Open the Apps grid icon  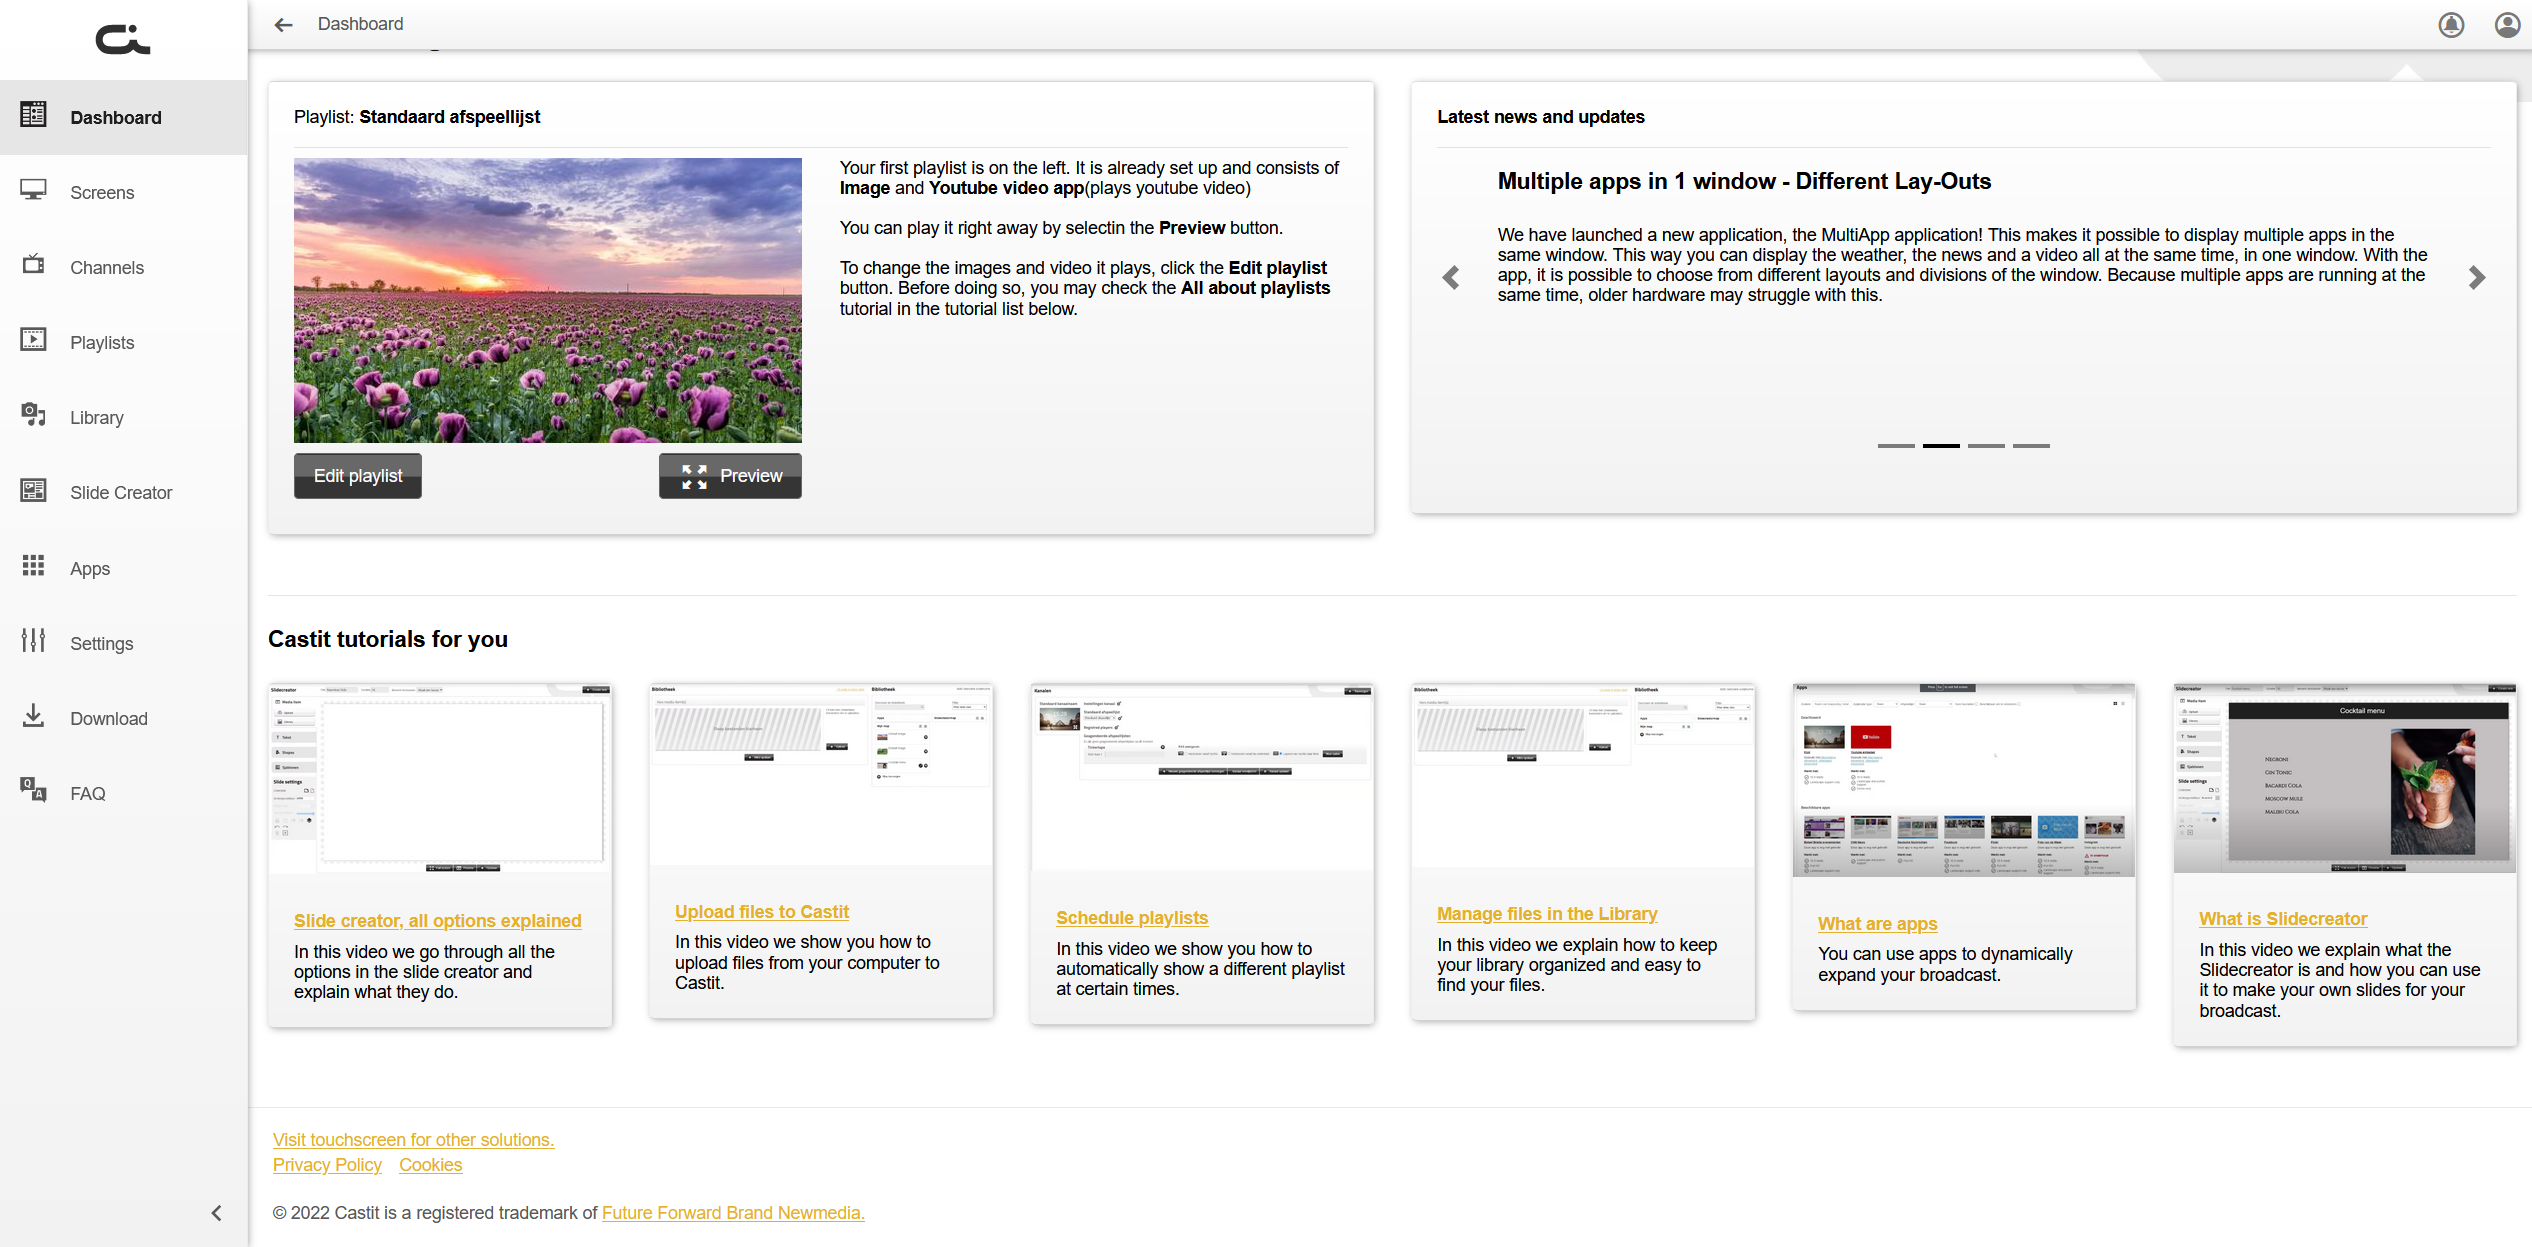click(x=33, y=566)
